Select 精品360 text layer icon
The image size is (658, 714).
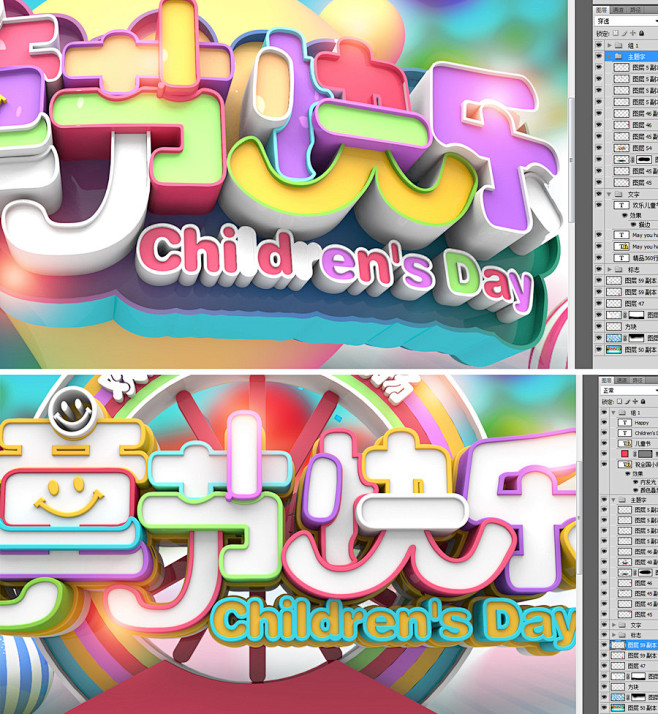(x=623, y=257)
